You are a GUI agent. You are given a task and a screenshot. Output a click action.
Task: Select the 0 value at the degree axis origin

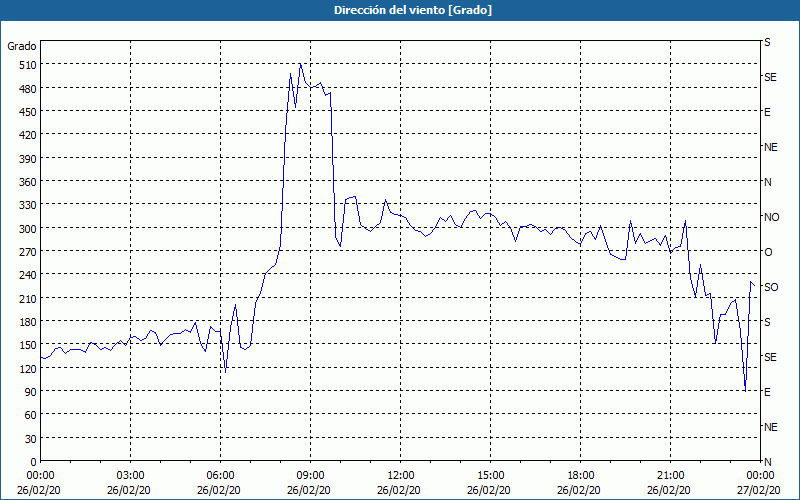(x=34, y=462)
